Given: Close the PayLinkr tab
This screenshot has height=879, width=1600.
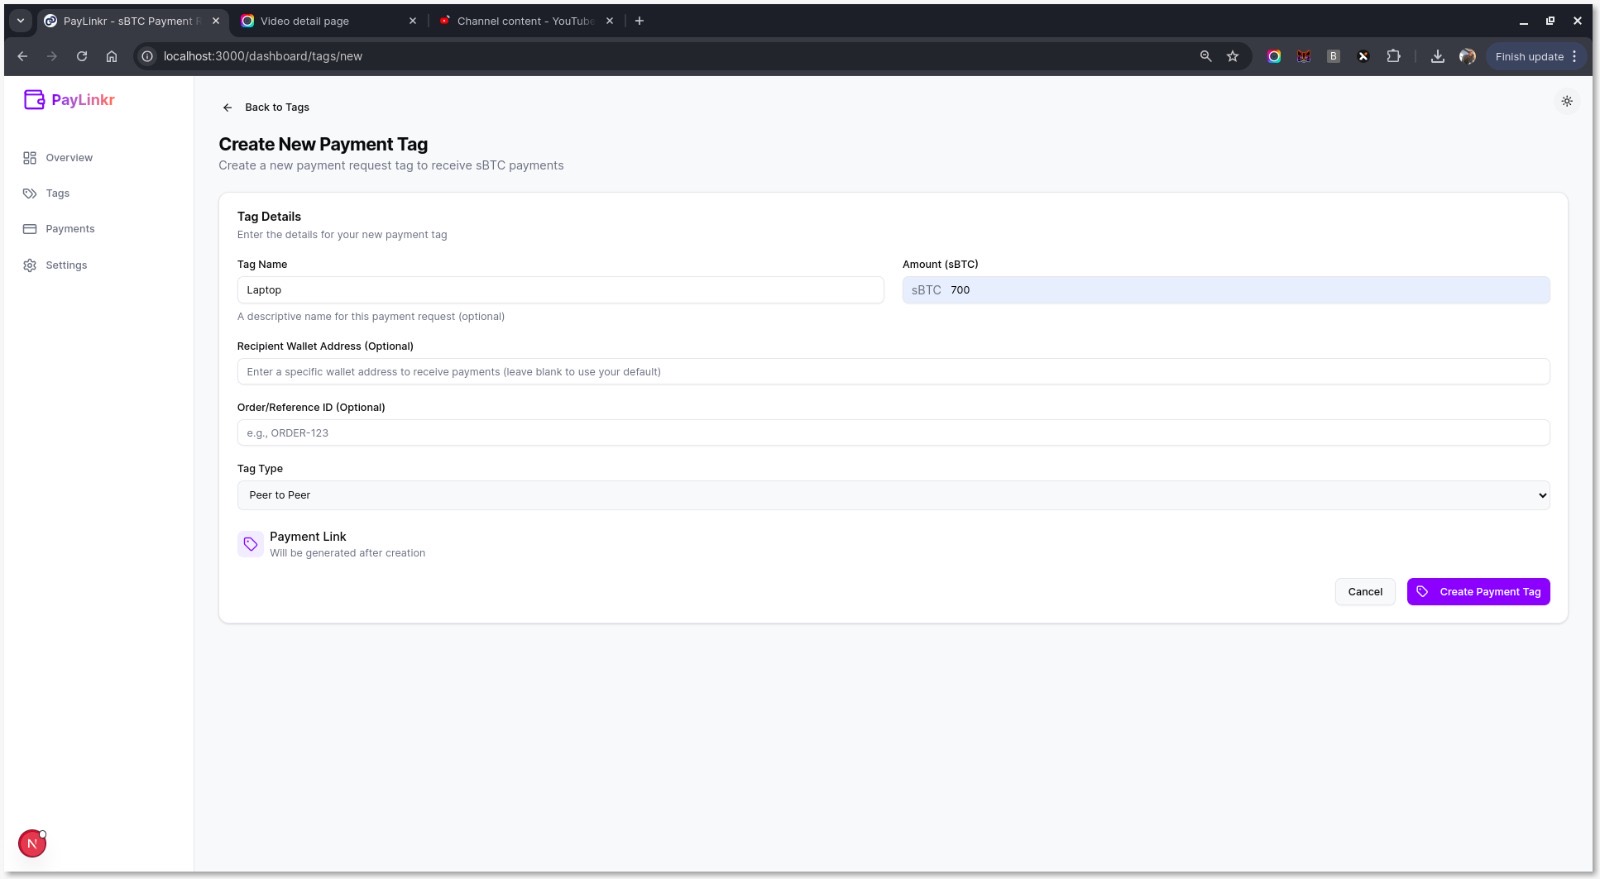Looking at the screenshot, I should (215, 21).
